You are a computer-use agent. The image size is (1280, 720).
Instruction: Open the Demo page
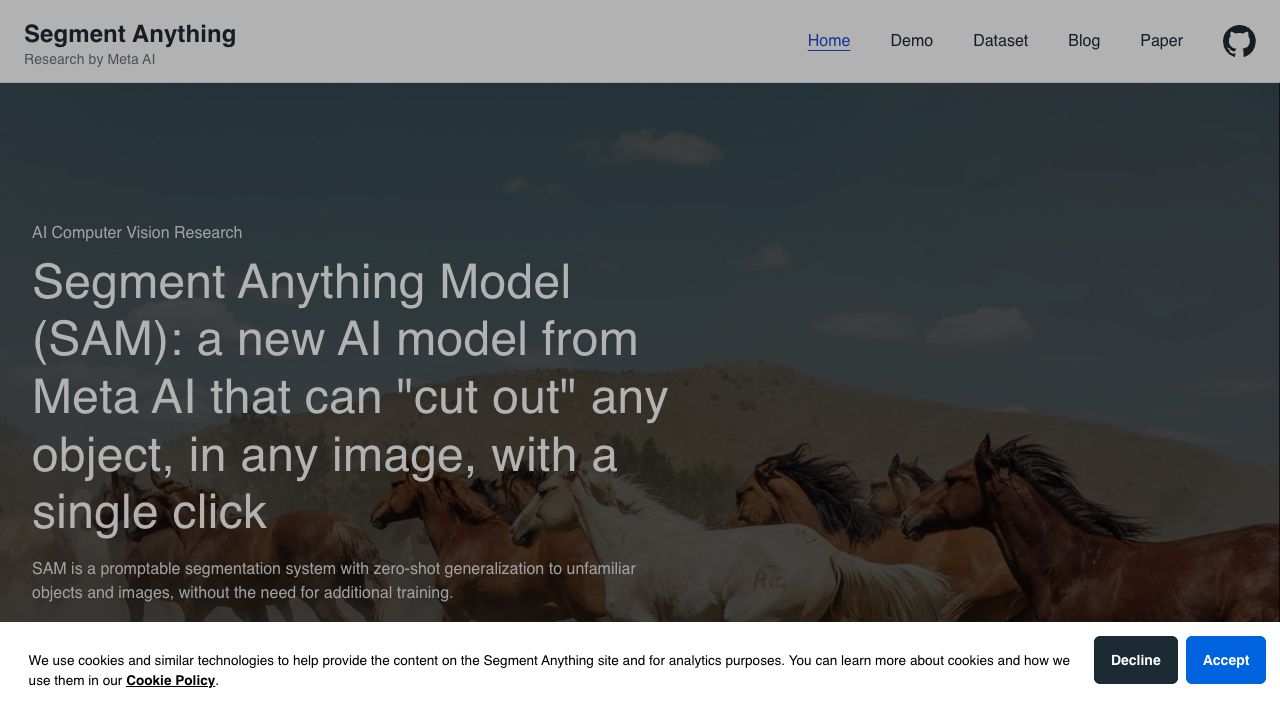click(911, 41)
